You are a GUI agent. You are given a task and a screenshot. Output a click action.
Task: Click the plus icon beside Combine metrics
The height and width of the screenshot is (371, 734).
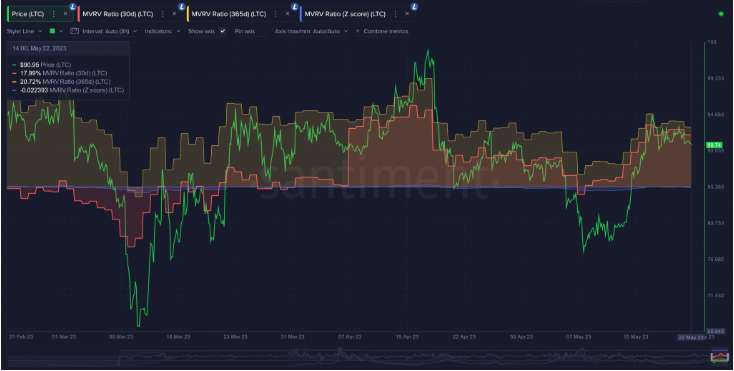[358, 31]
